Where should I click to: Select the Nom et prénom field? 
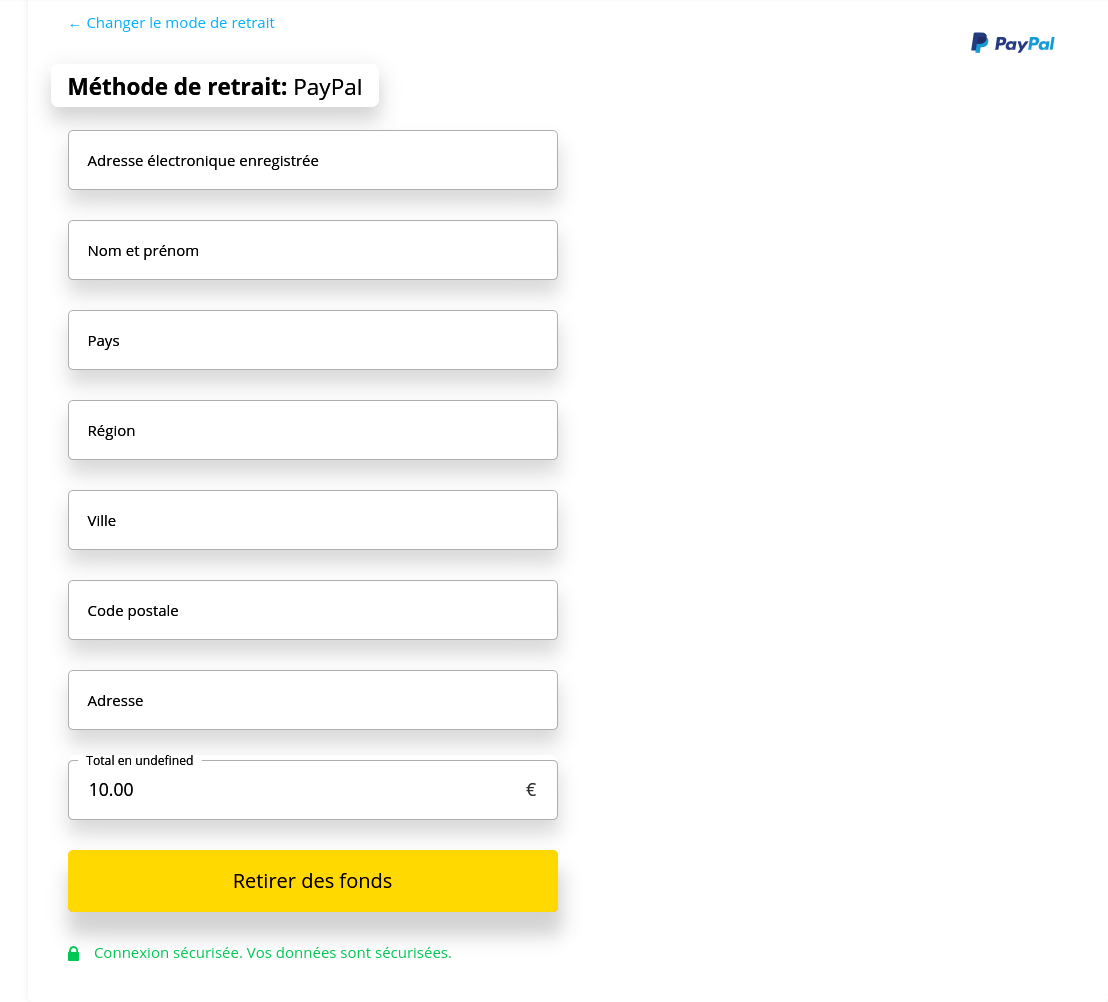point(313,250)
